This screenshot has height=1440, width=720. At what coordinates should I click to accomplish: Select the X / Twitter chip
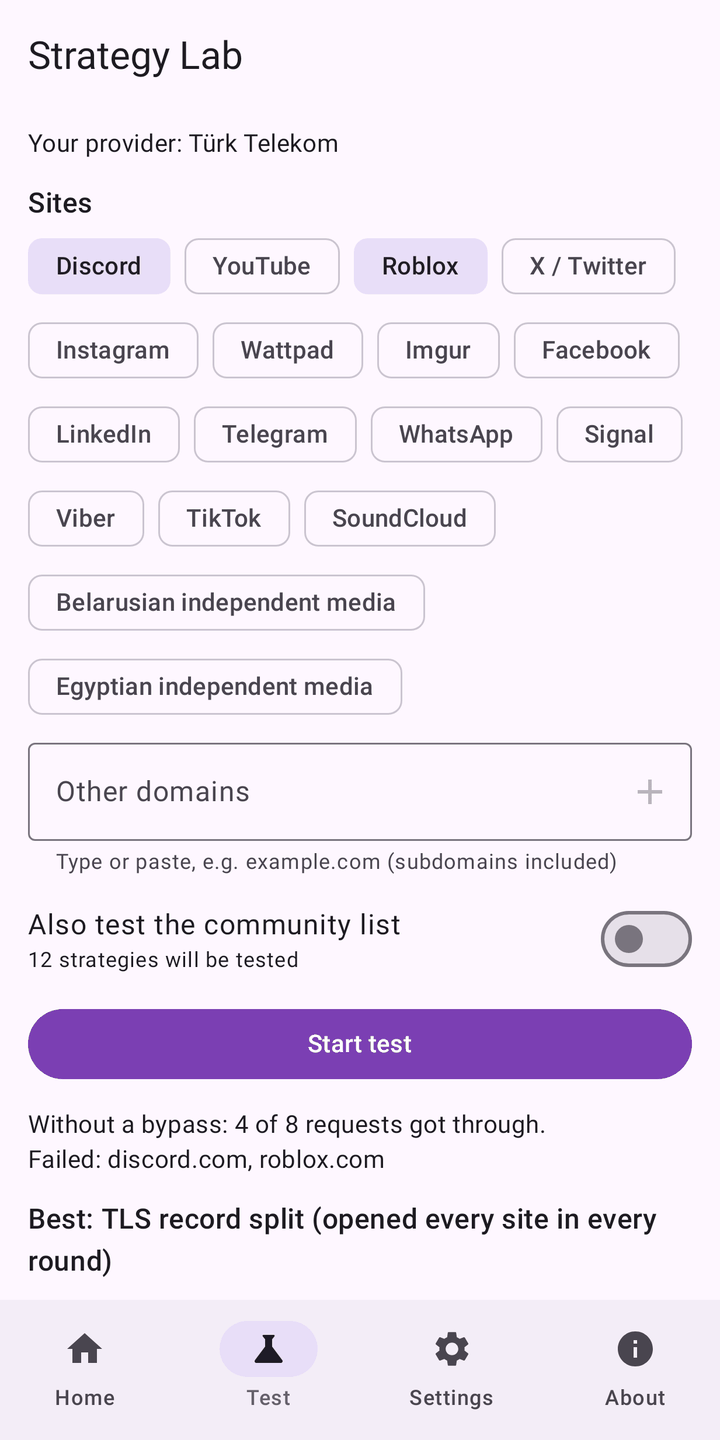coord(588,266)
